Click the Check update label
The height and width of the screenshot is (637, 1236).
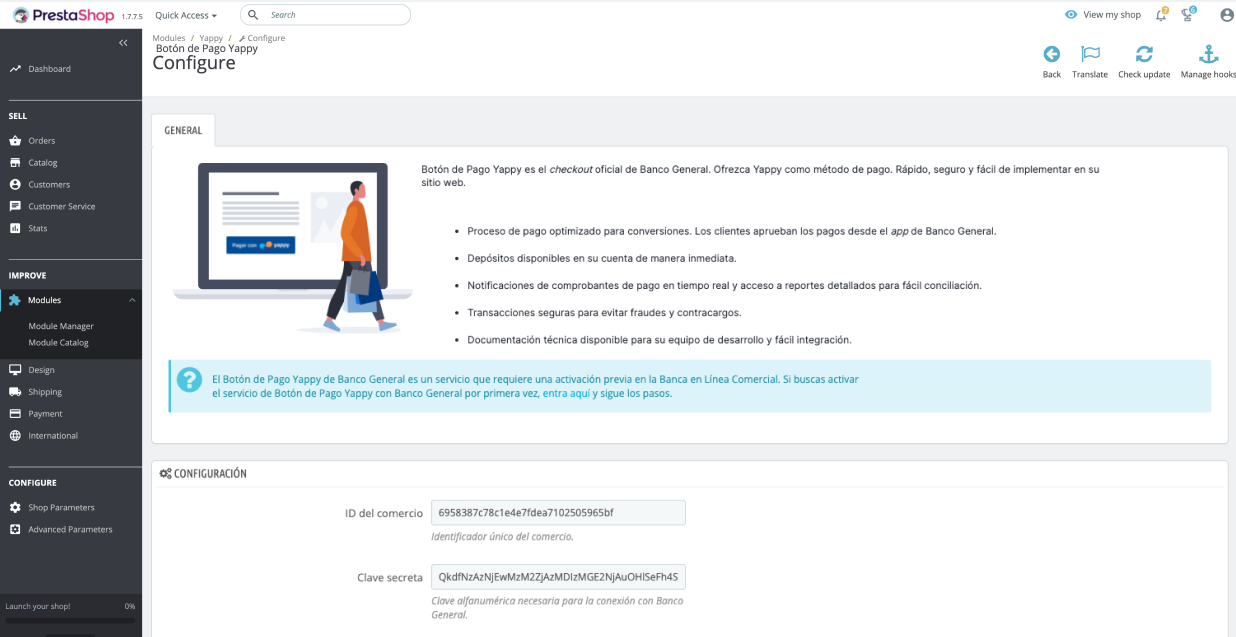point(1144,75)
